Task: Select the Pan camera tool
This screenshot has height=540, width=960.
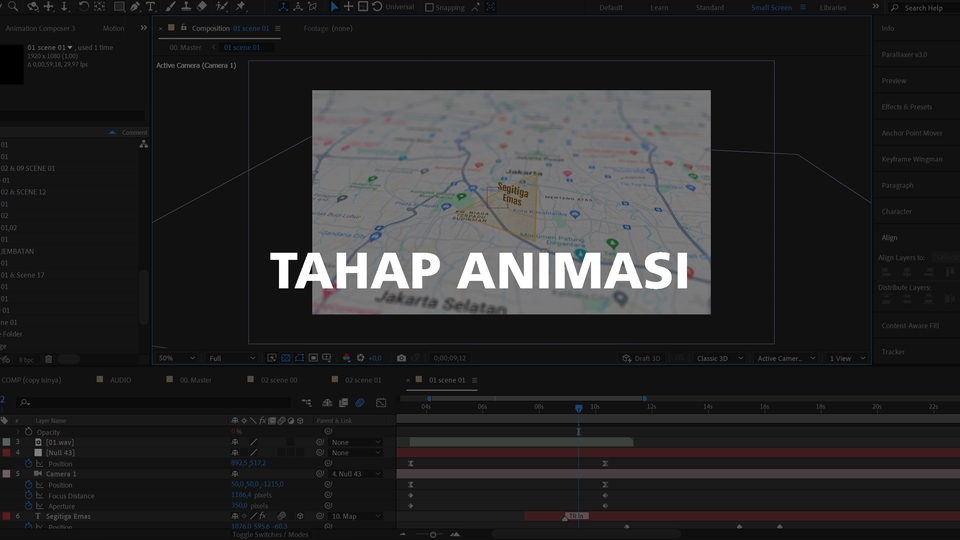Action: point(48,7)
